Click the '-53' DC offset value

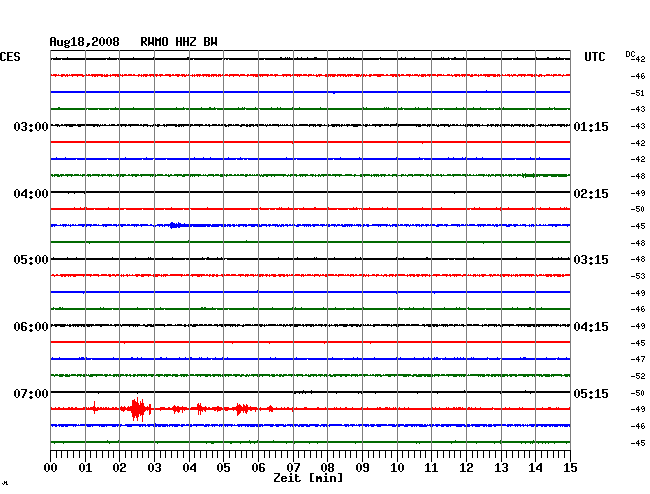coord(638,276)
